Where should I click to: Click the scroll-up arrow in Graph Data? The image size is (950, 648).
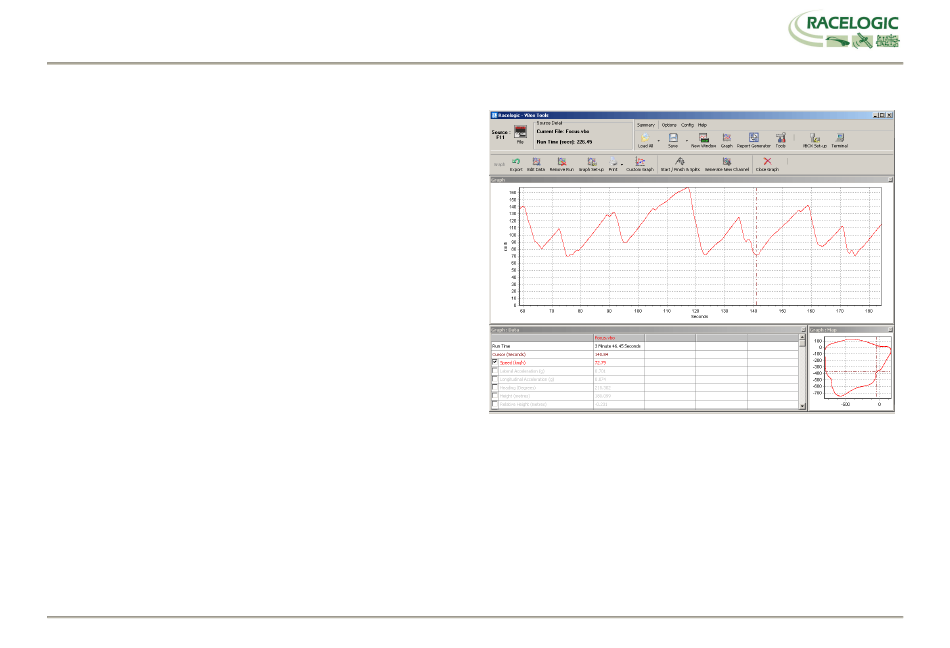pos(802,337)
